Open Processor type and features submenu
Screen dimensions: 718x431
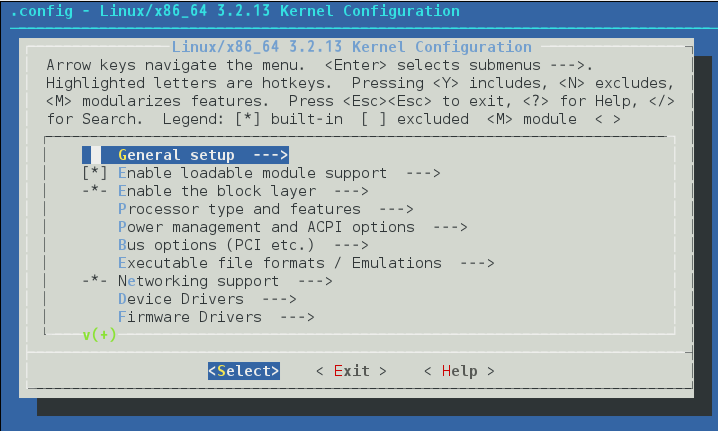266,209
